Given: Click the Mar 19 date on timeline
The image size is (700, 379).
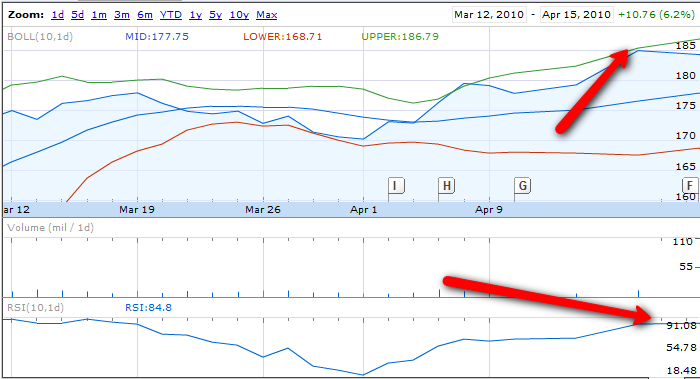Looking at the screenshot, I should 137,210.
